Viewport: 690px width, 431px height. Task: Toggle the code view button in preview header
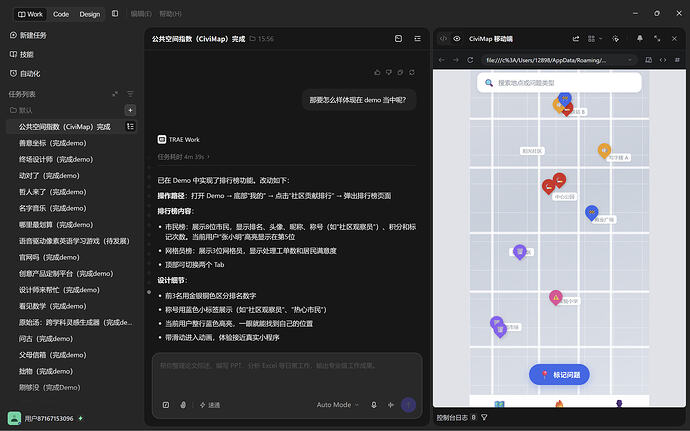[444, 39]
